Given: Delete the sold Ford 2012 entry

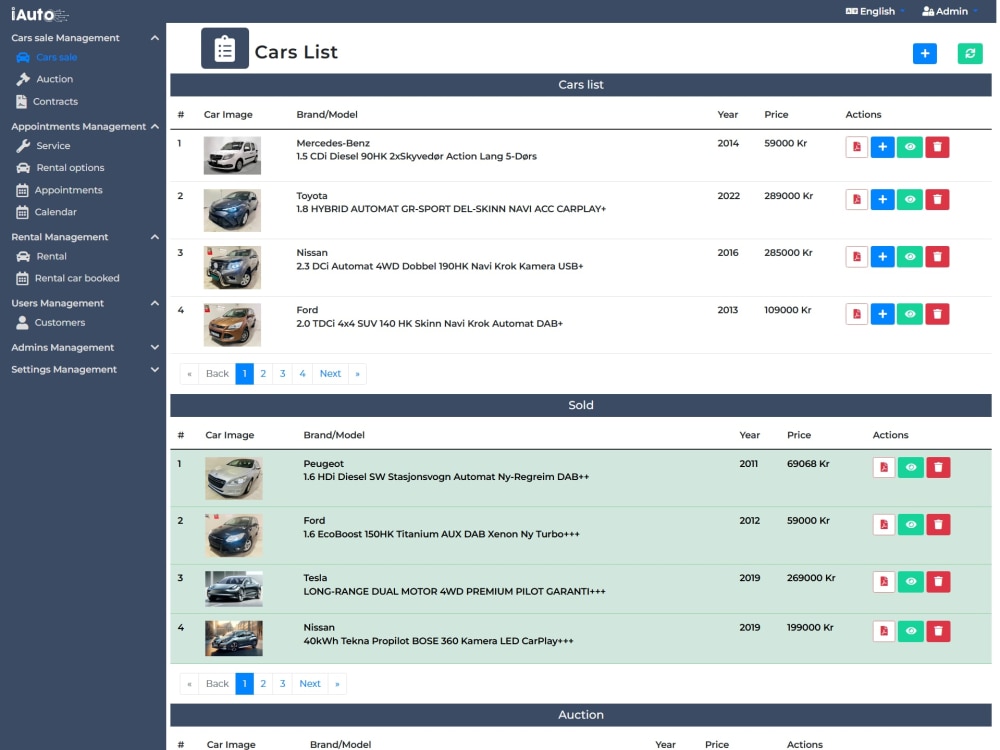Looking at the screenshot, I should click(938, 525).
